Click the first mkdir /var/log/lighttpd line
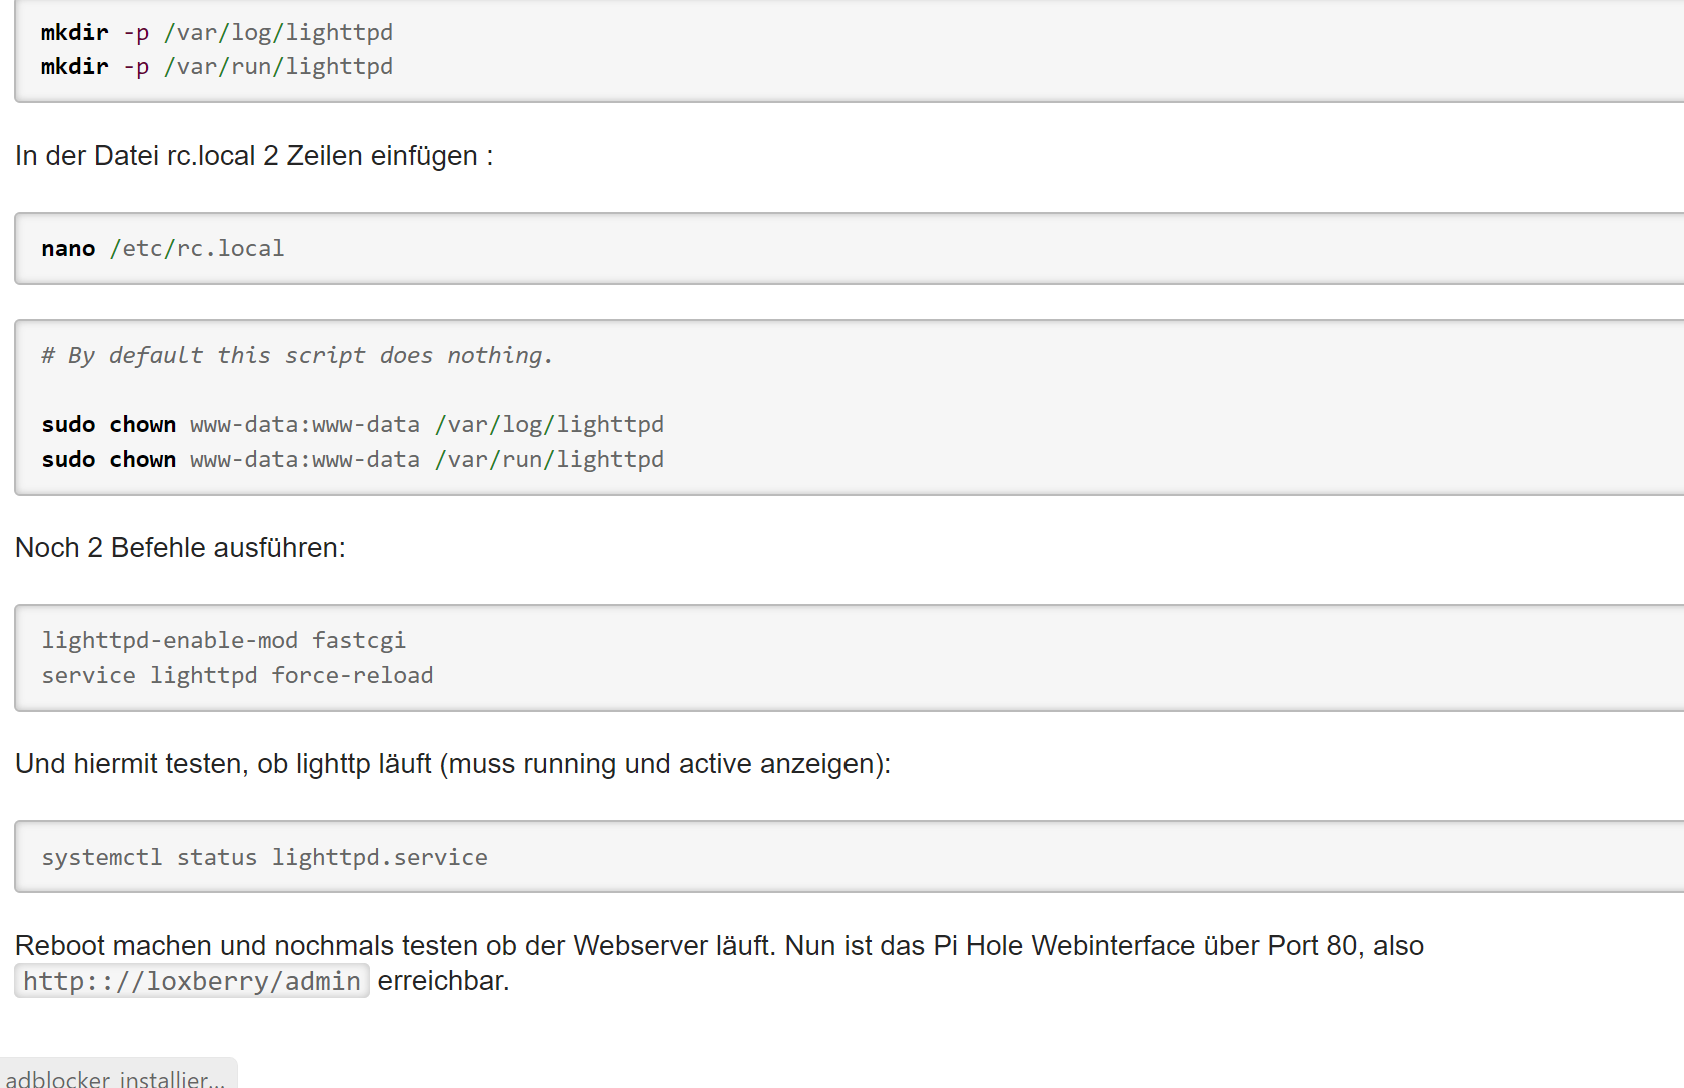Image resolution: width=1684 pixels, height=1088 pixels. coord(217,32)
